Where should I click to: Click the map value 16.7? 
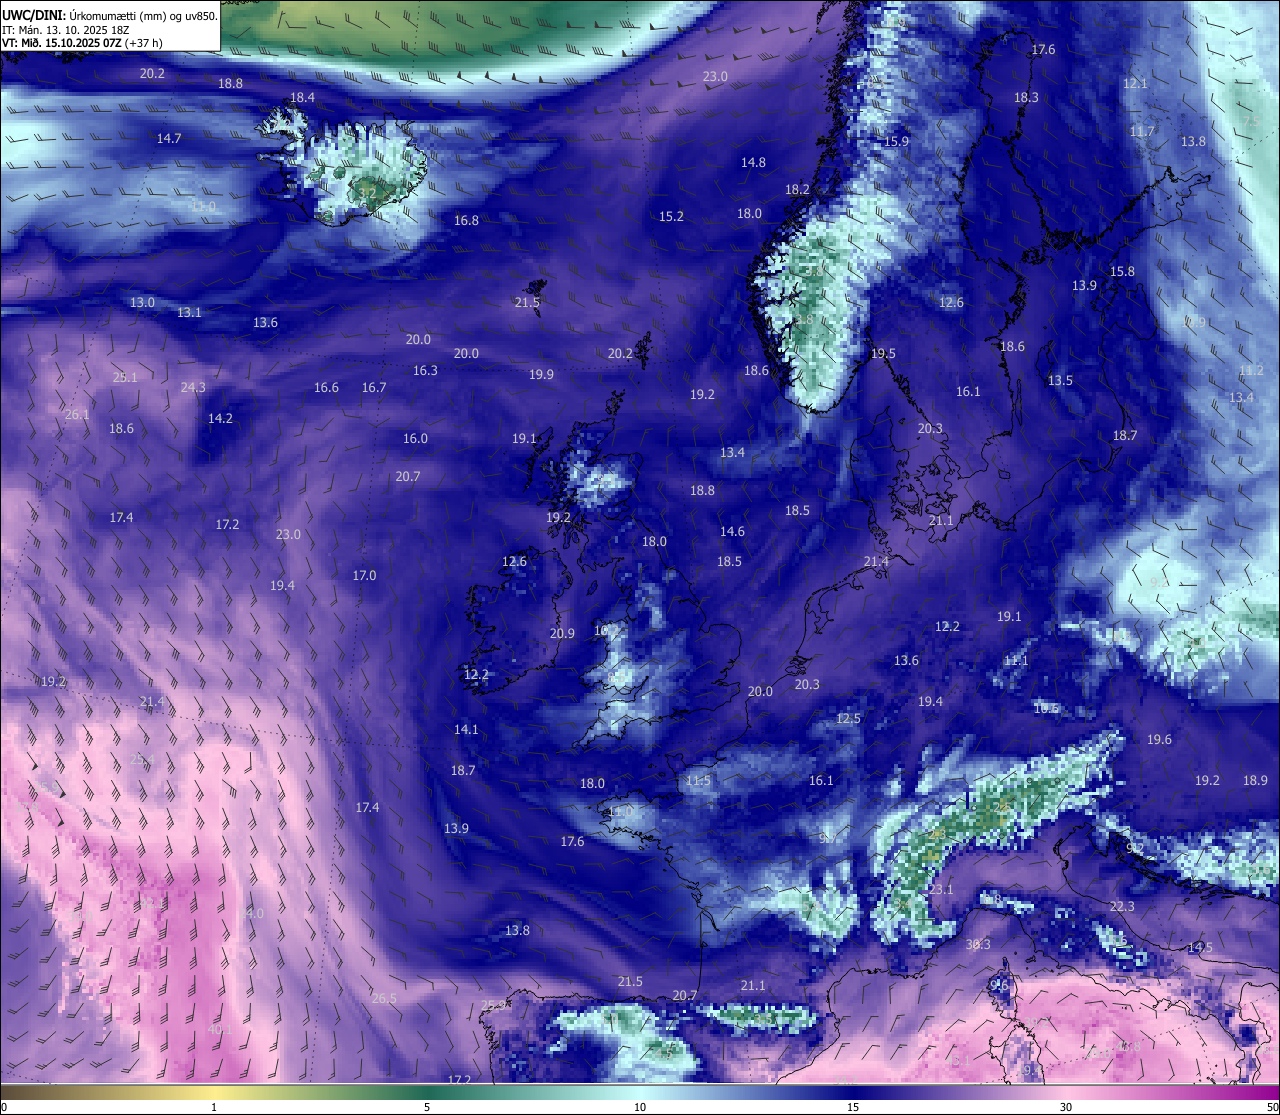[x=374, y=387]
